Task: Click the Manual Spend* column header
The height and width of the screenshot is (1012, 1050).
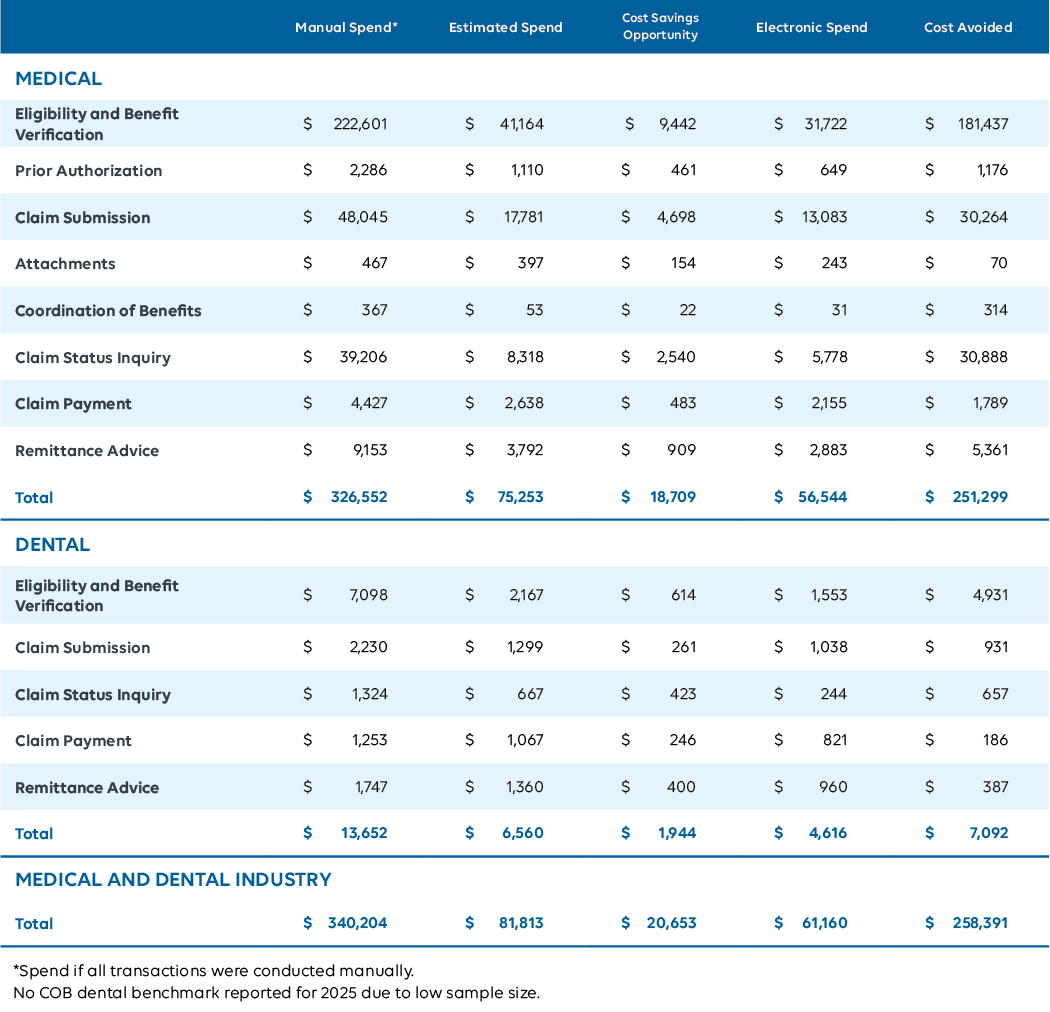Action: point(346,27)
